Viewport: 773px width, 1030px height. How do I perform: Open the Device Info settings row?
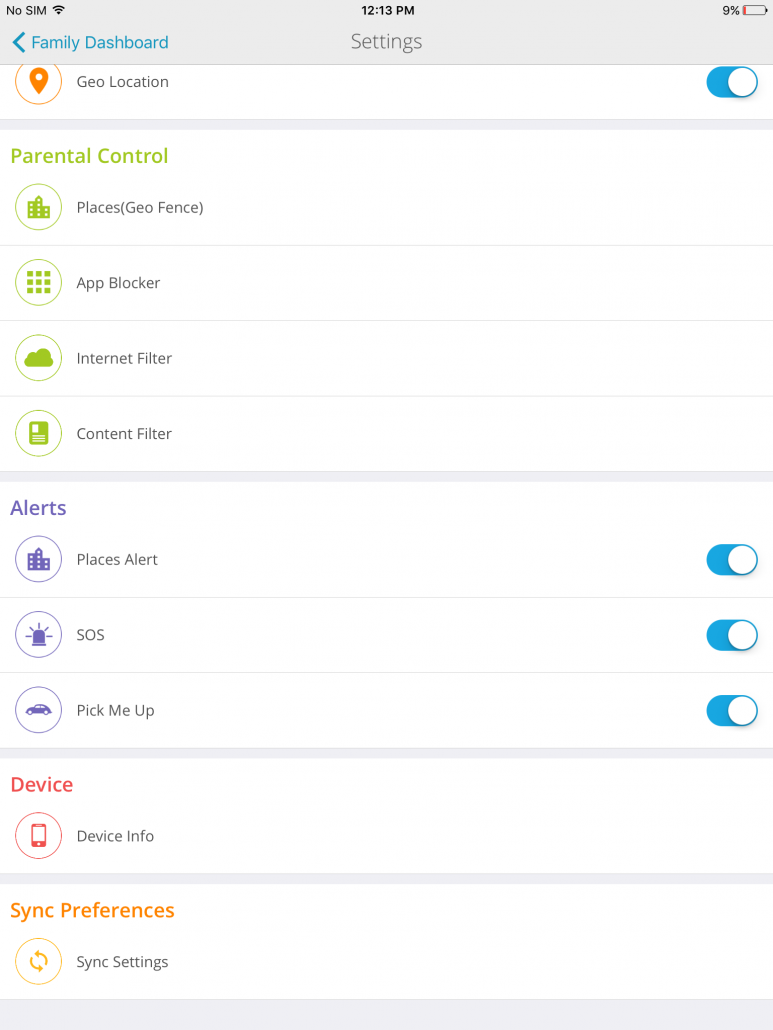(300, 836)
